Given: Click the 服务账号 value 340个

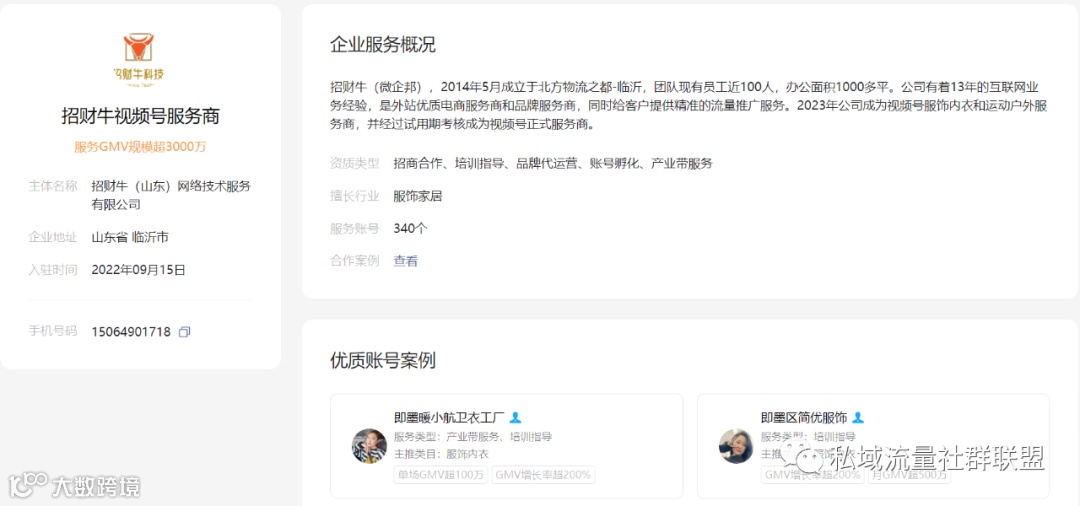Looking at the screenshot, I should tap(411, 228).
